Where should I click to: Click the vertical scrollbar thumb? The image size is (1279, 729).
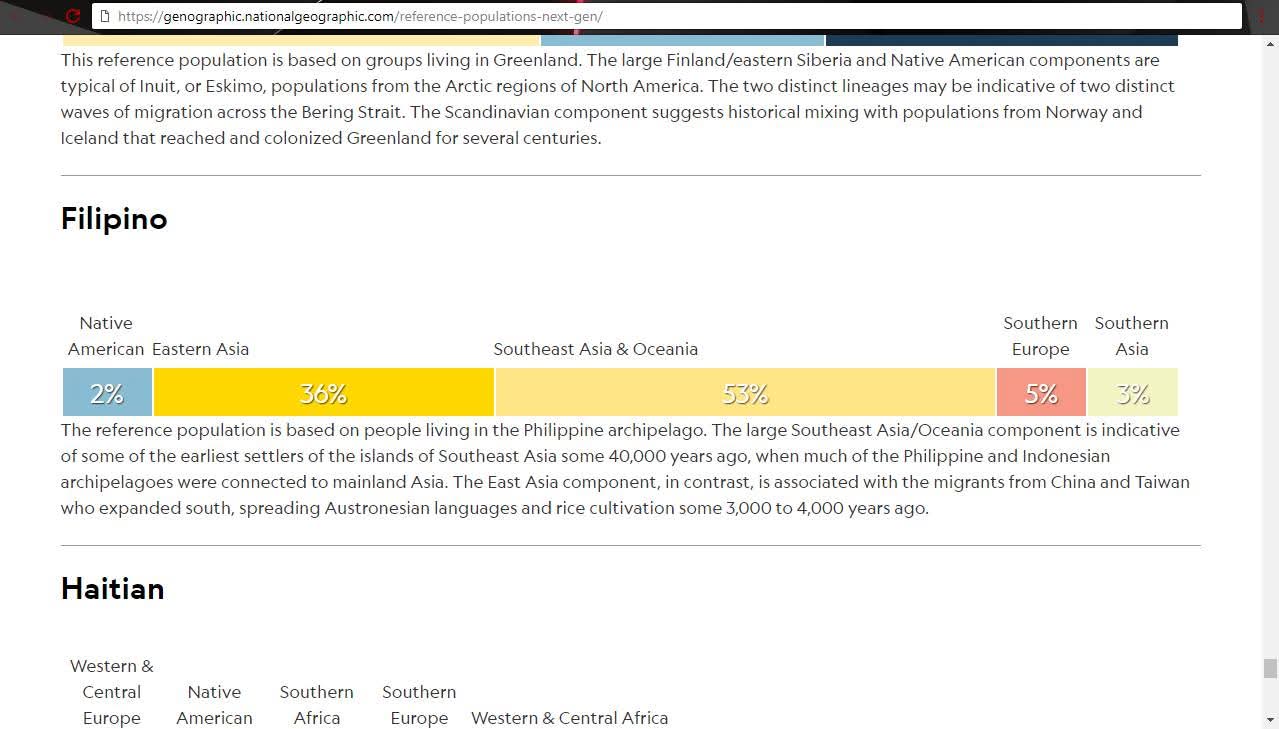coord(1270,668)
